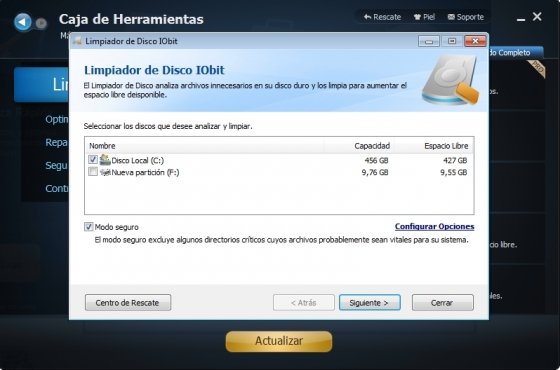Image resolution: width=560 pixels, height=370 pixels.
Task: Click the 456 GB capacity value
Action: [376, 160]
